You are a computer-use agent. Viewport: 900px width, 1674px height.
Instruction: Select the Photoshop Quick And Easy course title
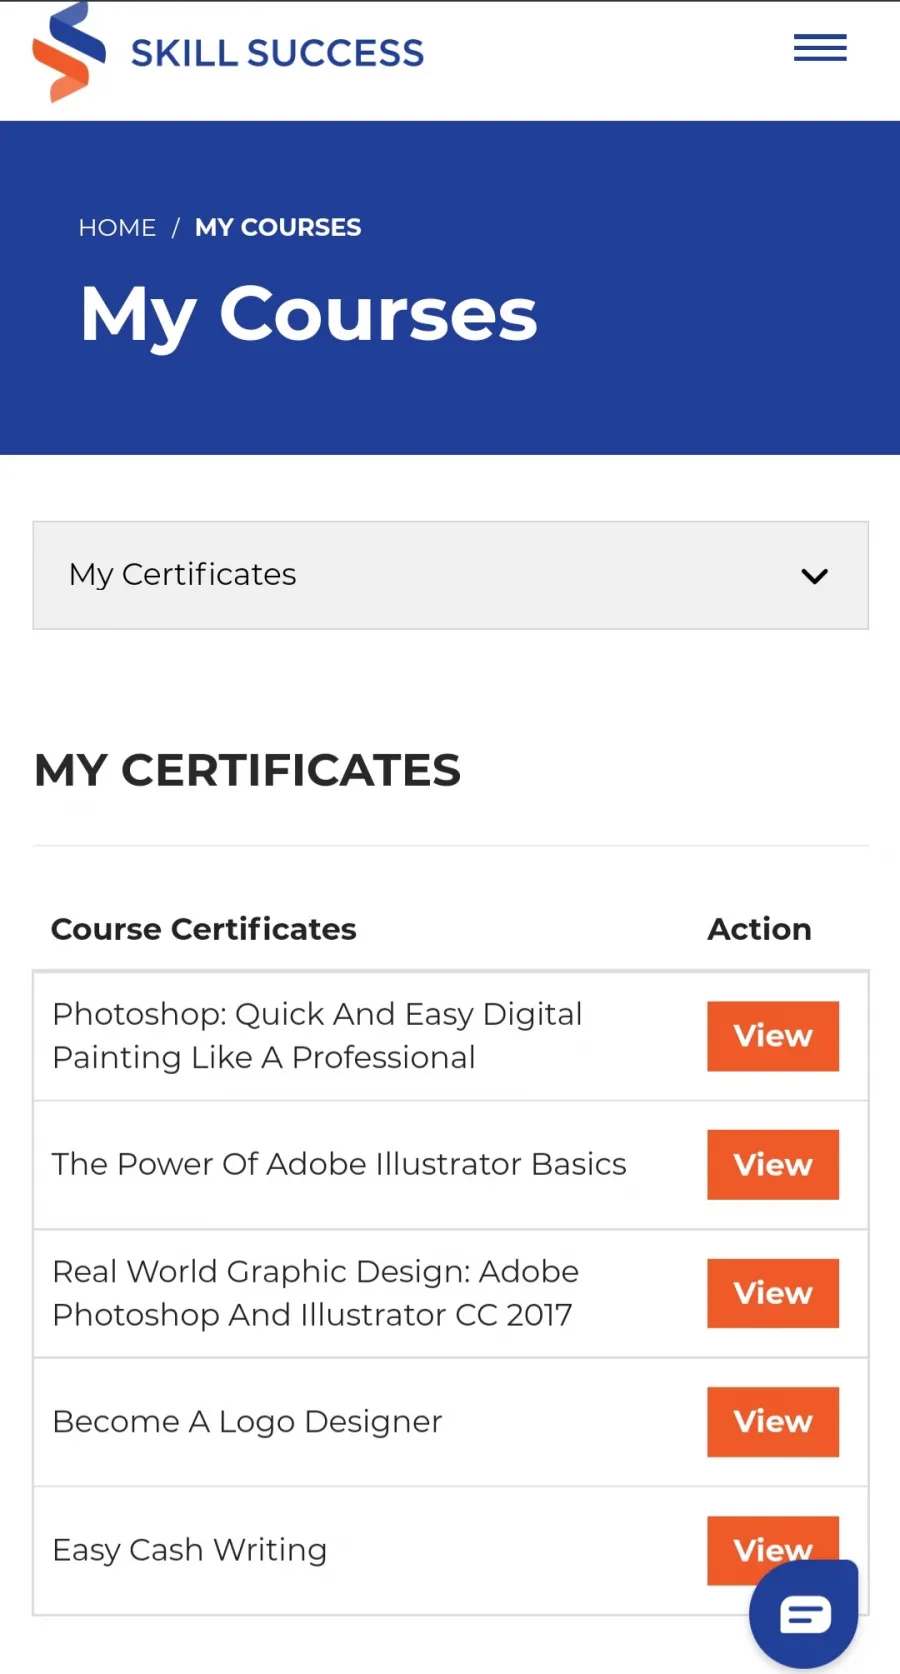point(317,1036)
